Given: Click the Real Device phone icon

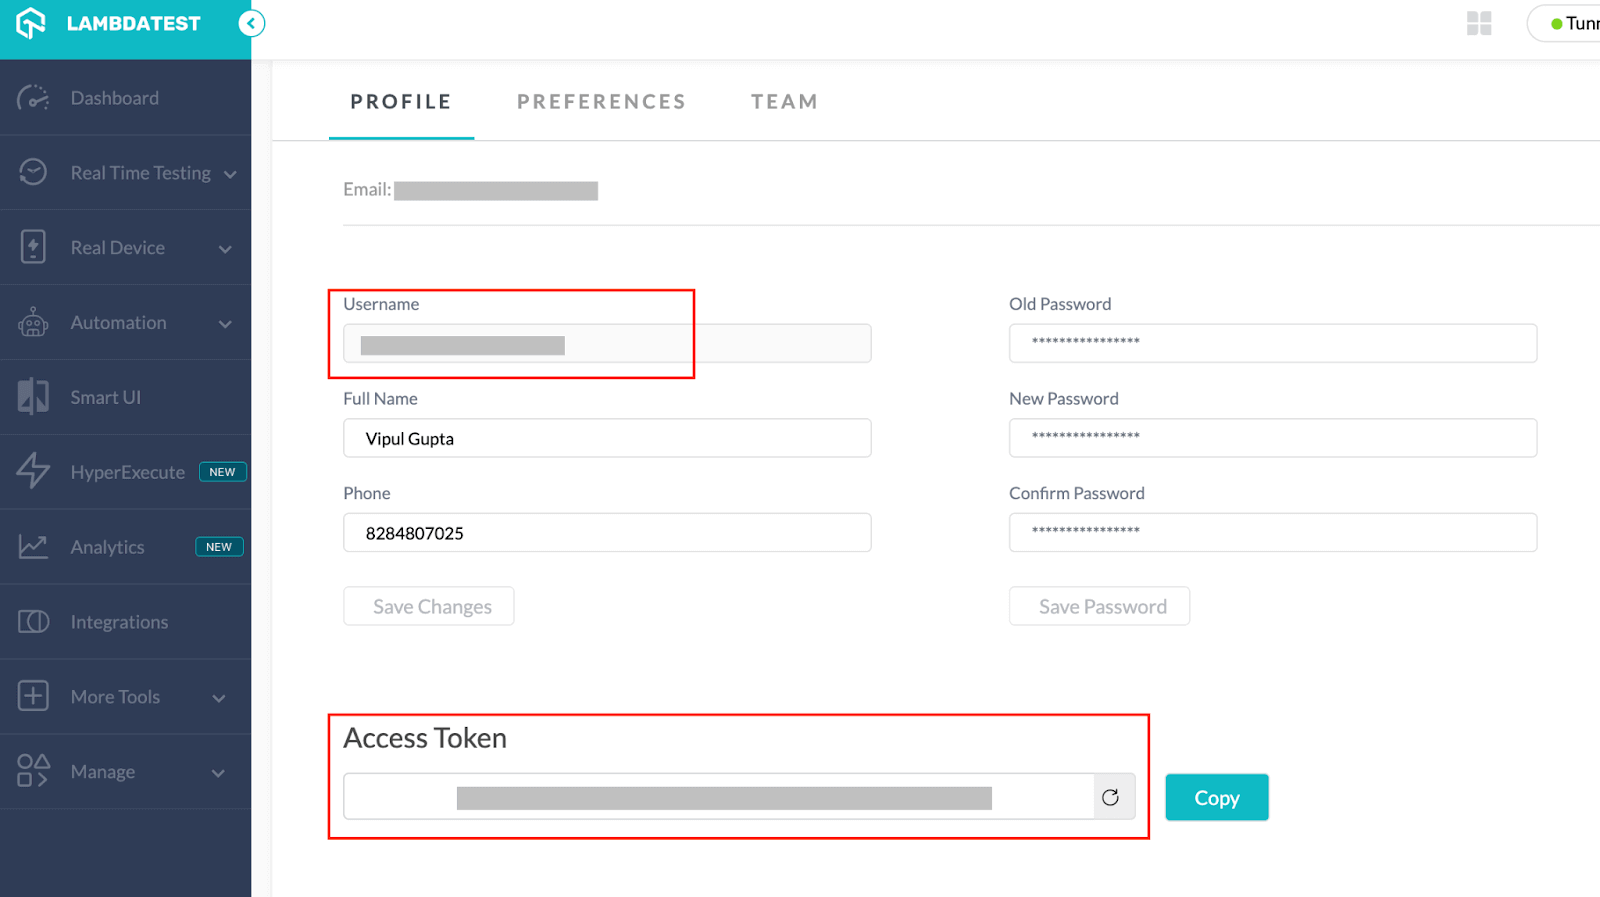Looking at the screenshot, I should 33,247.
